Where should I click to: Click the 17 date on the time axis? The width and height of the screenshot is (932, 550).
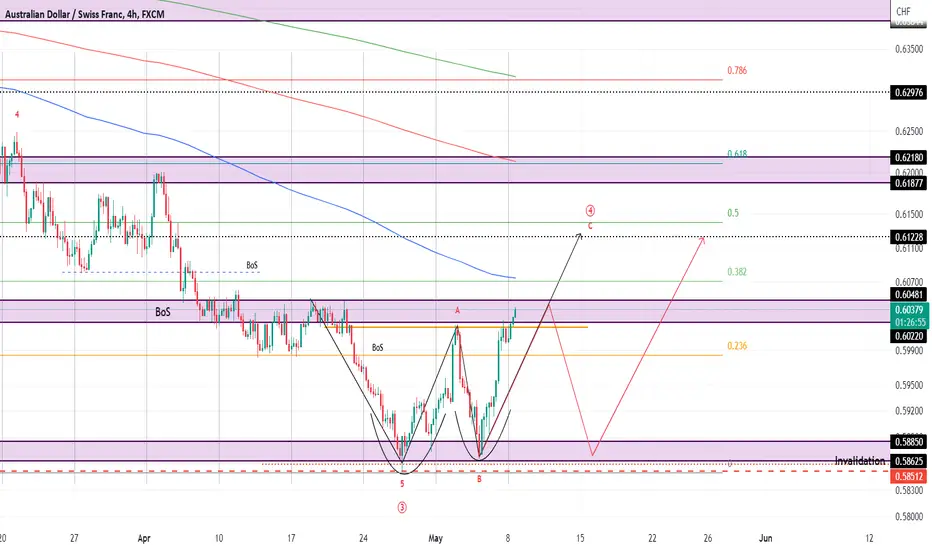click(291, 538)
